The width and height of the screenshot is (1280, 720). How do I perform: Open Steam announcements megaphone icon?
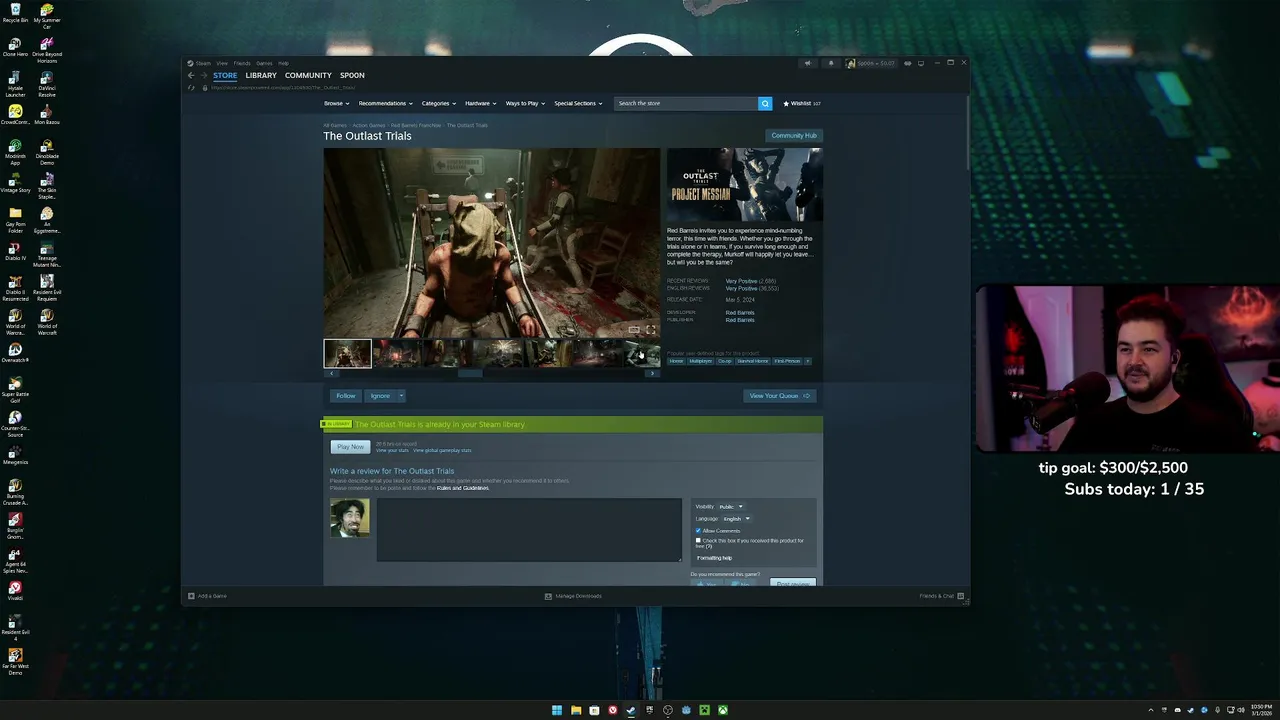pyautogui.click(x=808, y=63)
